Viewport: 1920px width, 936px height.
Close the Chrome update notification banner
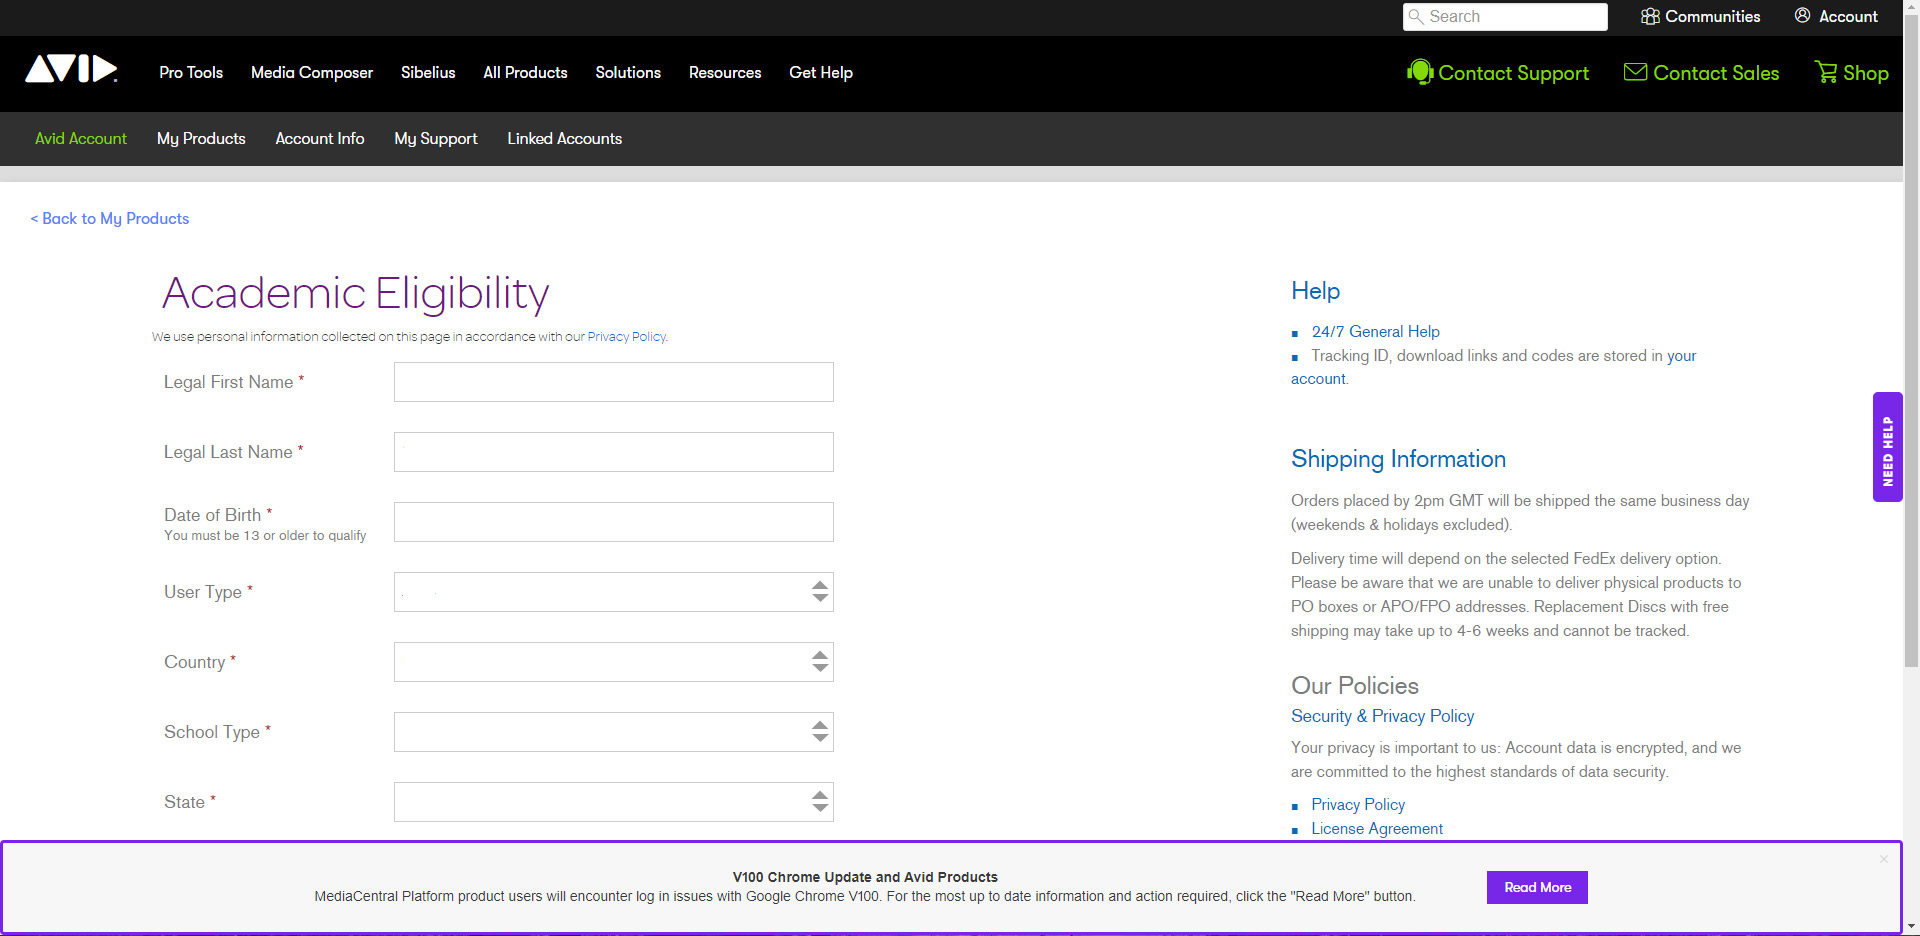tap(1884, 859)
